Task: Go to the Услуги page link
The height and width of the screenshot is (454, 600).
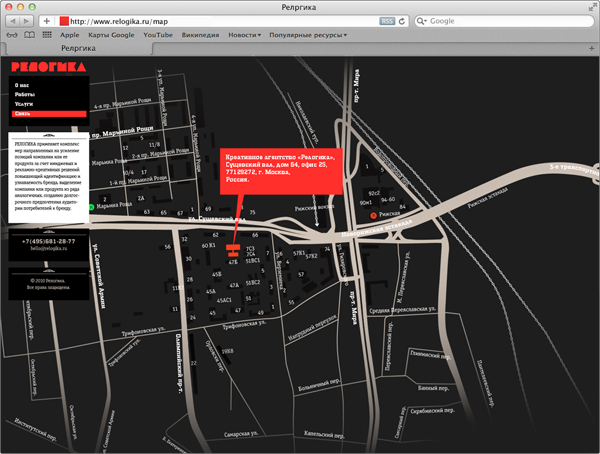Action: point(25,104)
